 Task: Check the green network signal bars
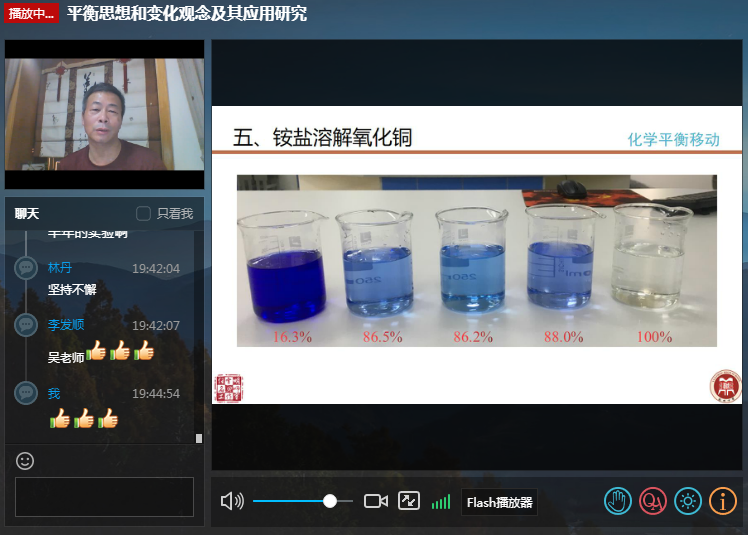click(440, 502)
